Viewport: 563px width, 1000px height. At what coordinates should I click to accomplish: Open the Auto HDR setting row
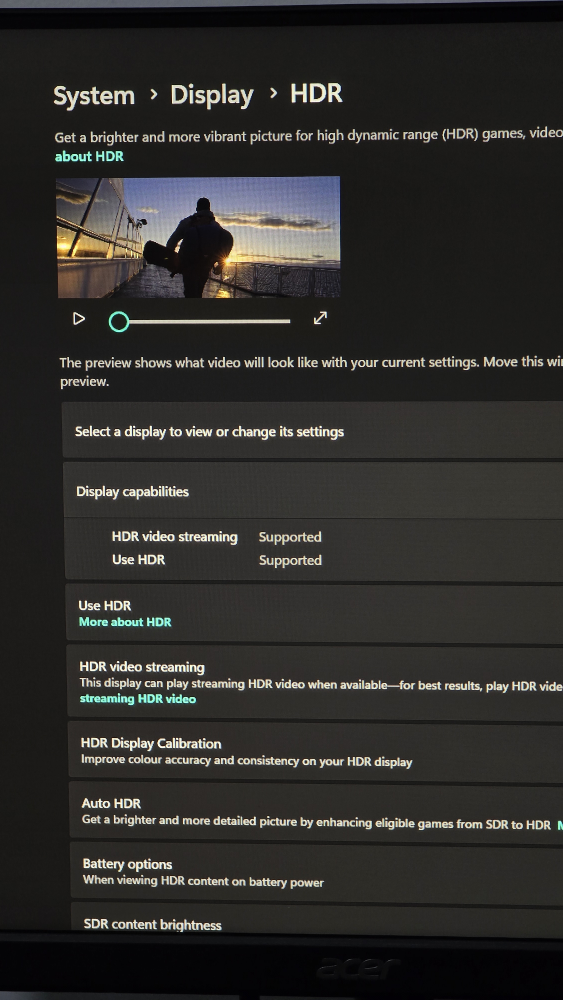coord(317,811)
